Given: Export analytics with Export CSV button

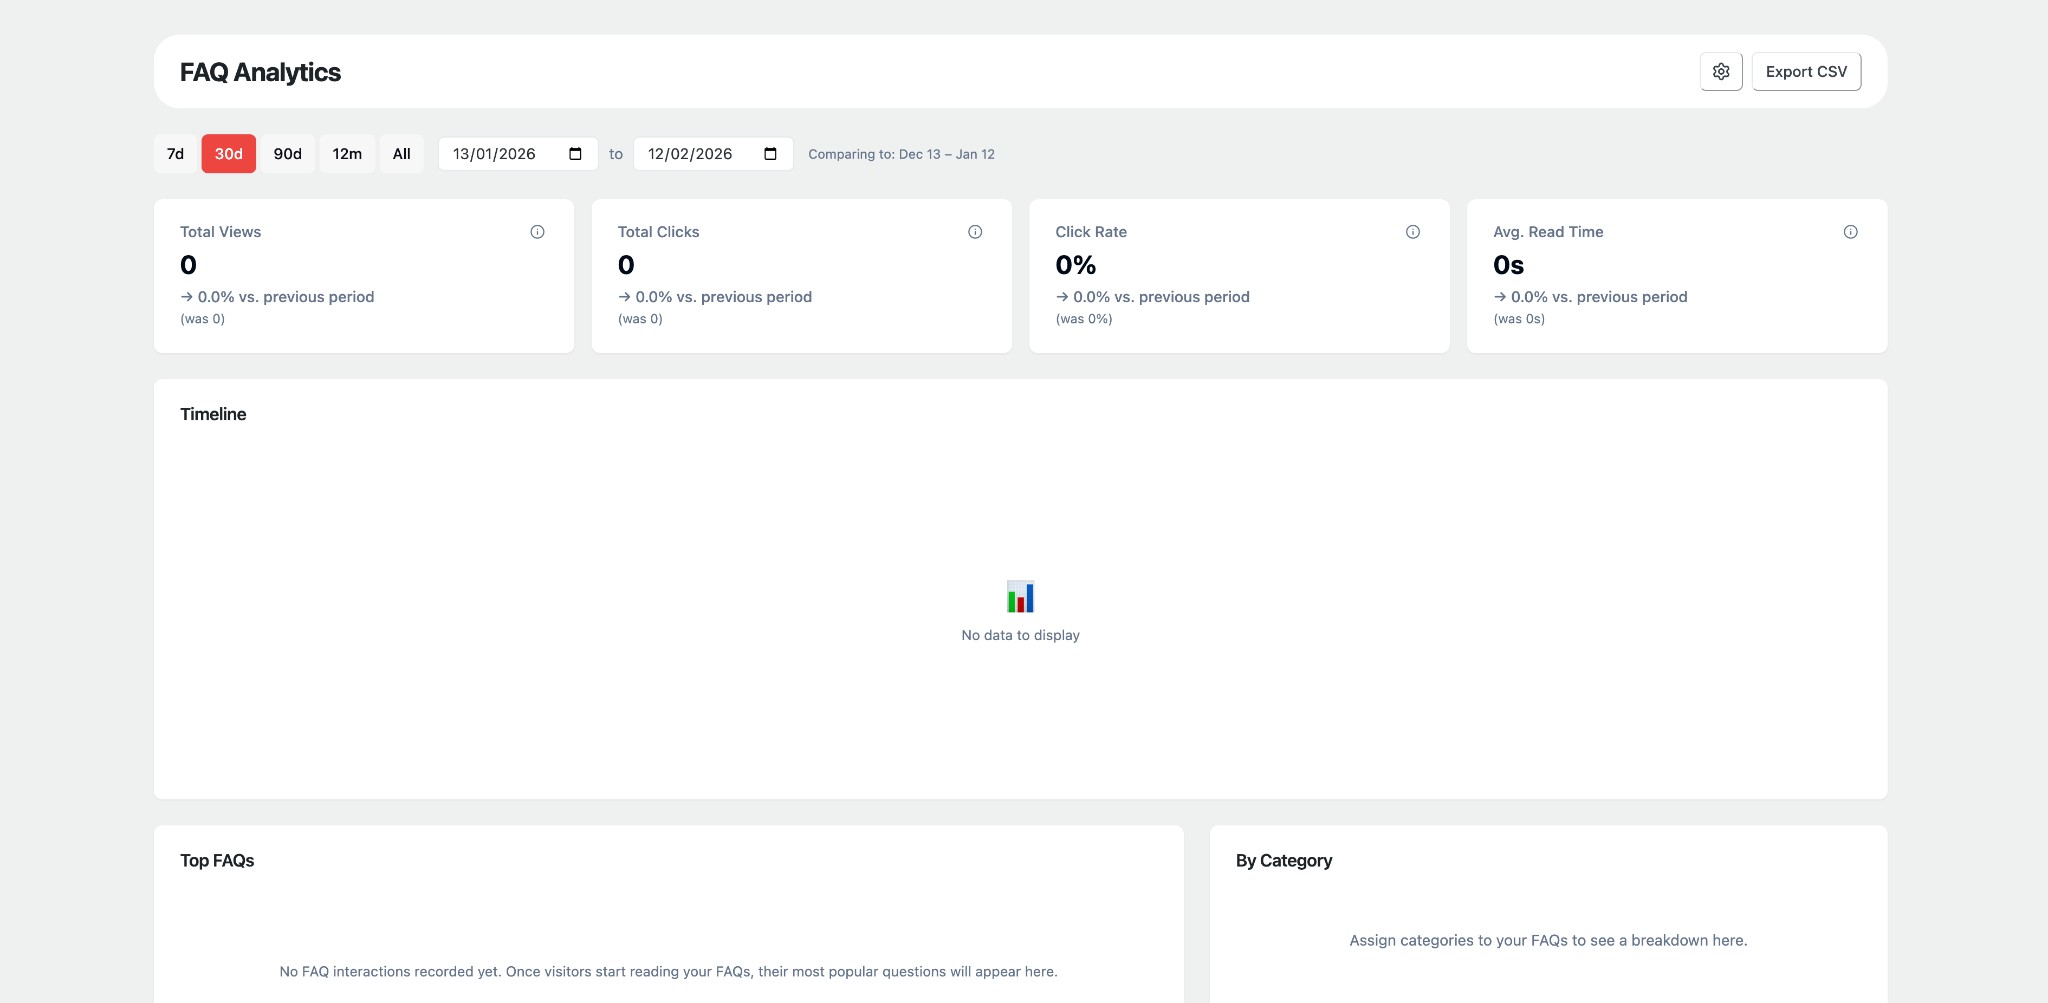Looking at the screenshot, I should click(x=1806, y=72).
